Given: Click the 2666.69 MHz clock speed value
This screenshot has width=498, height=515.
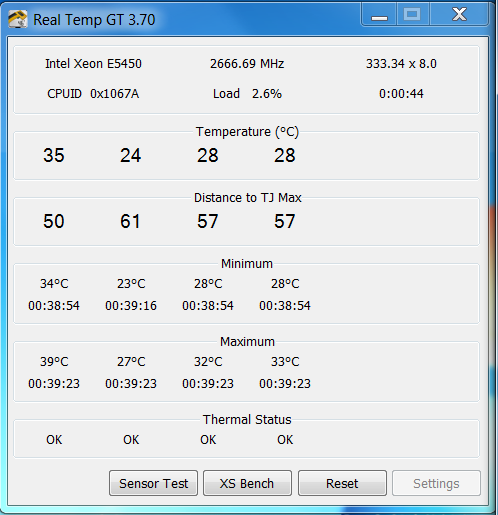Looking at the screenshot, I should click(247, 64).
